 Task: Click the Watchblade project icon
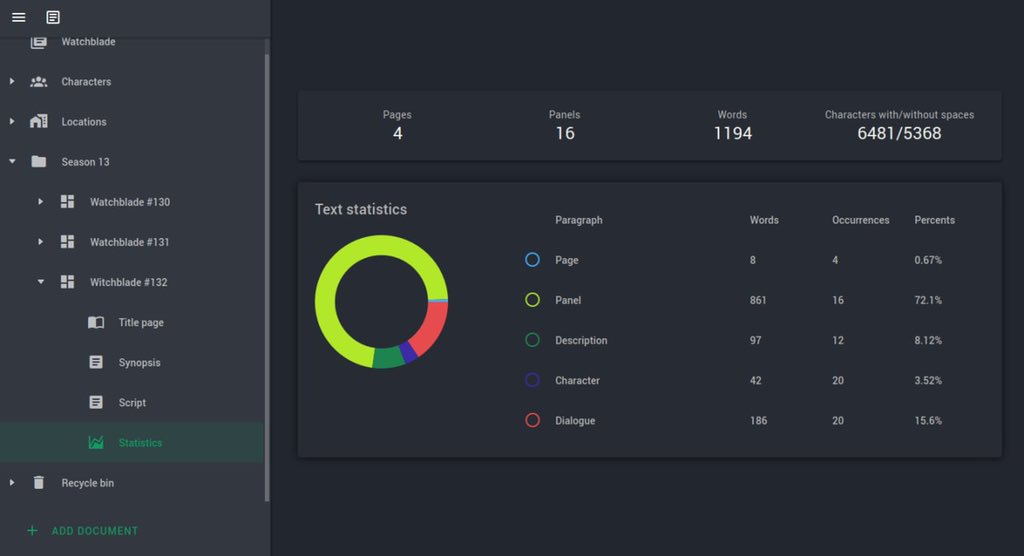click(39, 42)
